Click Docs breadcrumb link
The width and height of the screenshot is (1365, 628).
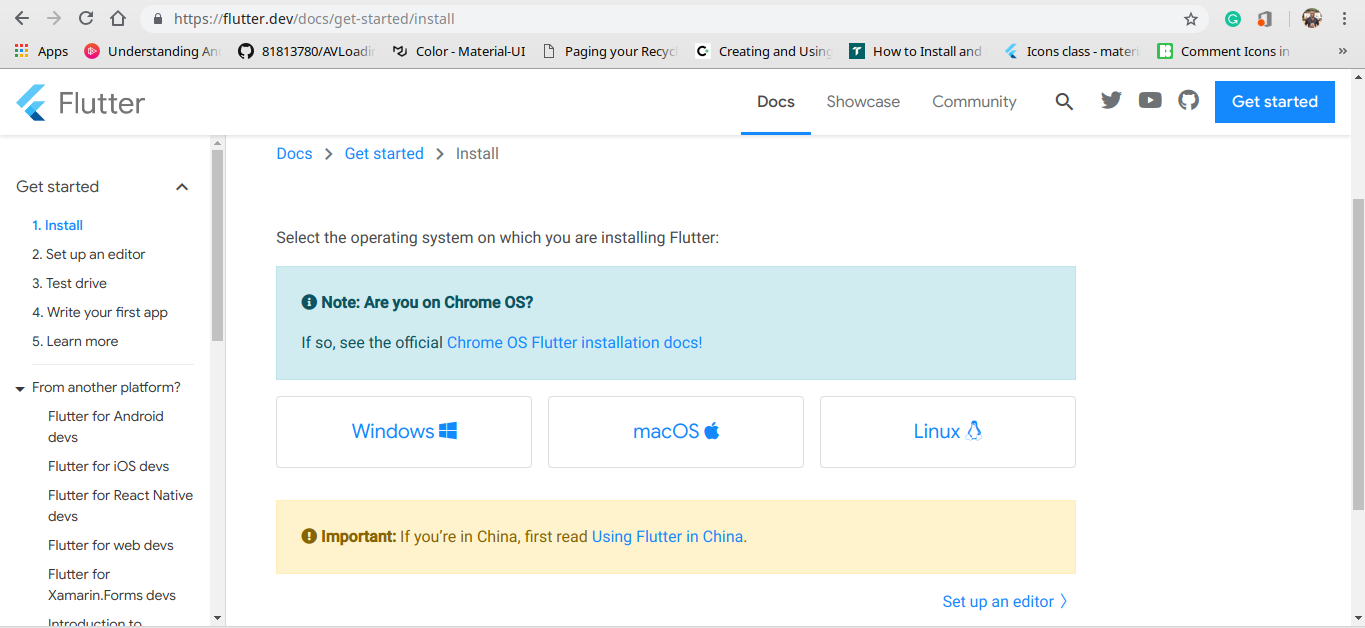pyautogui.click(x=294, y=154)
